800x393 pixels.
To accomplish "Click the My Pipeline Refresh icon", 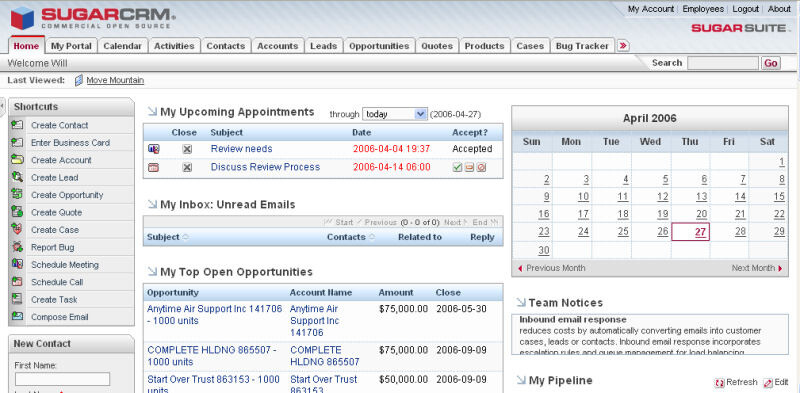I will pyautogui.click(x=720, y=383).
